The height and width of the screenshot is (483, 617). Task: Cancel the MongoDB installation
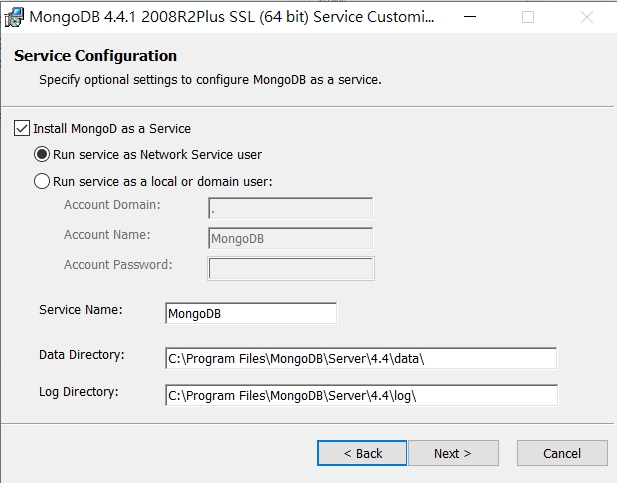(x=561, y=453)
